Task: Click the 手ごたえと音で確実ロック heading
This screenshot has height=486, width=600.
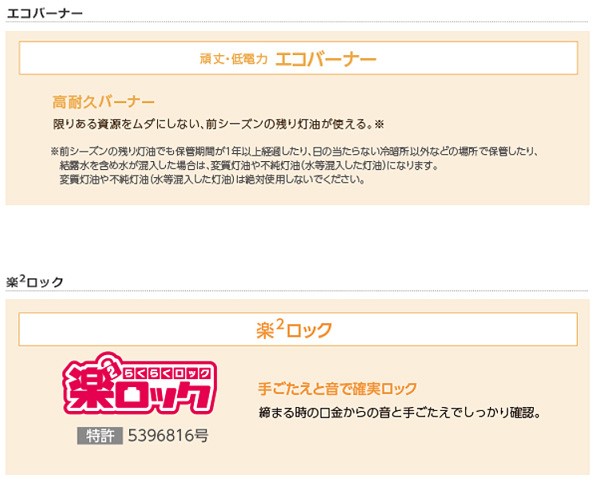Action: pyautogui.click(x=338, y=388)
